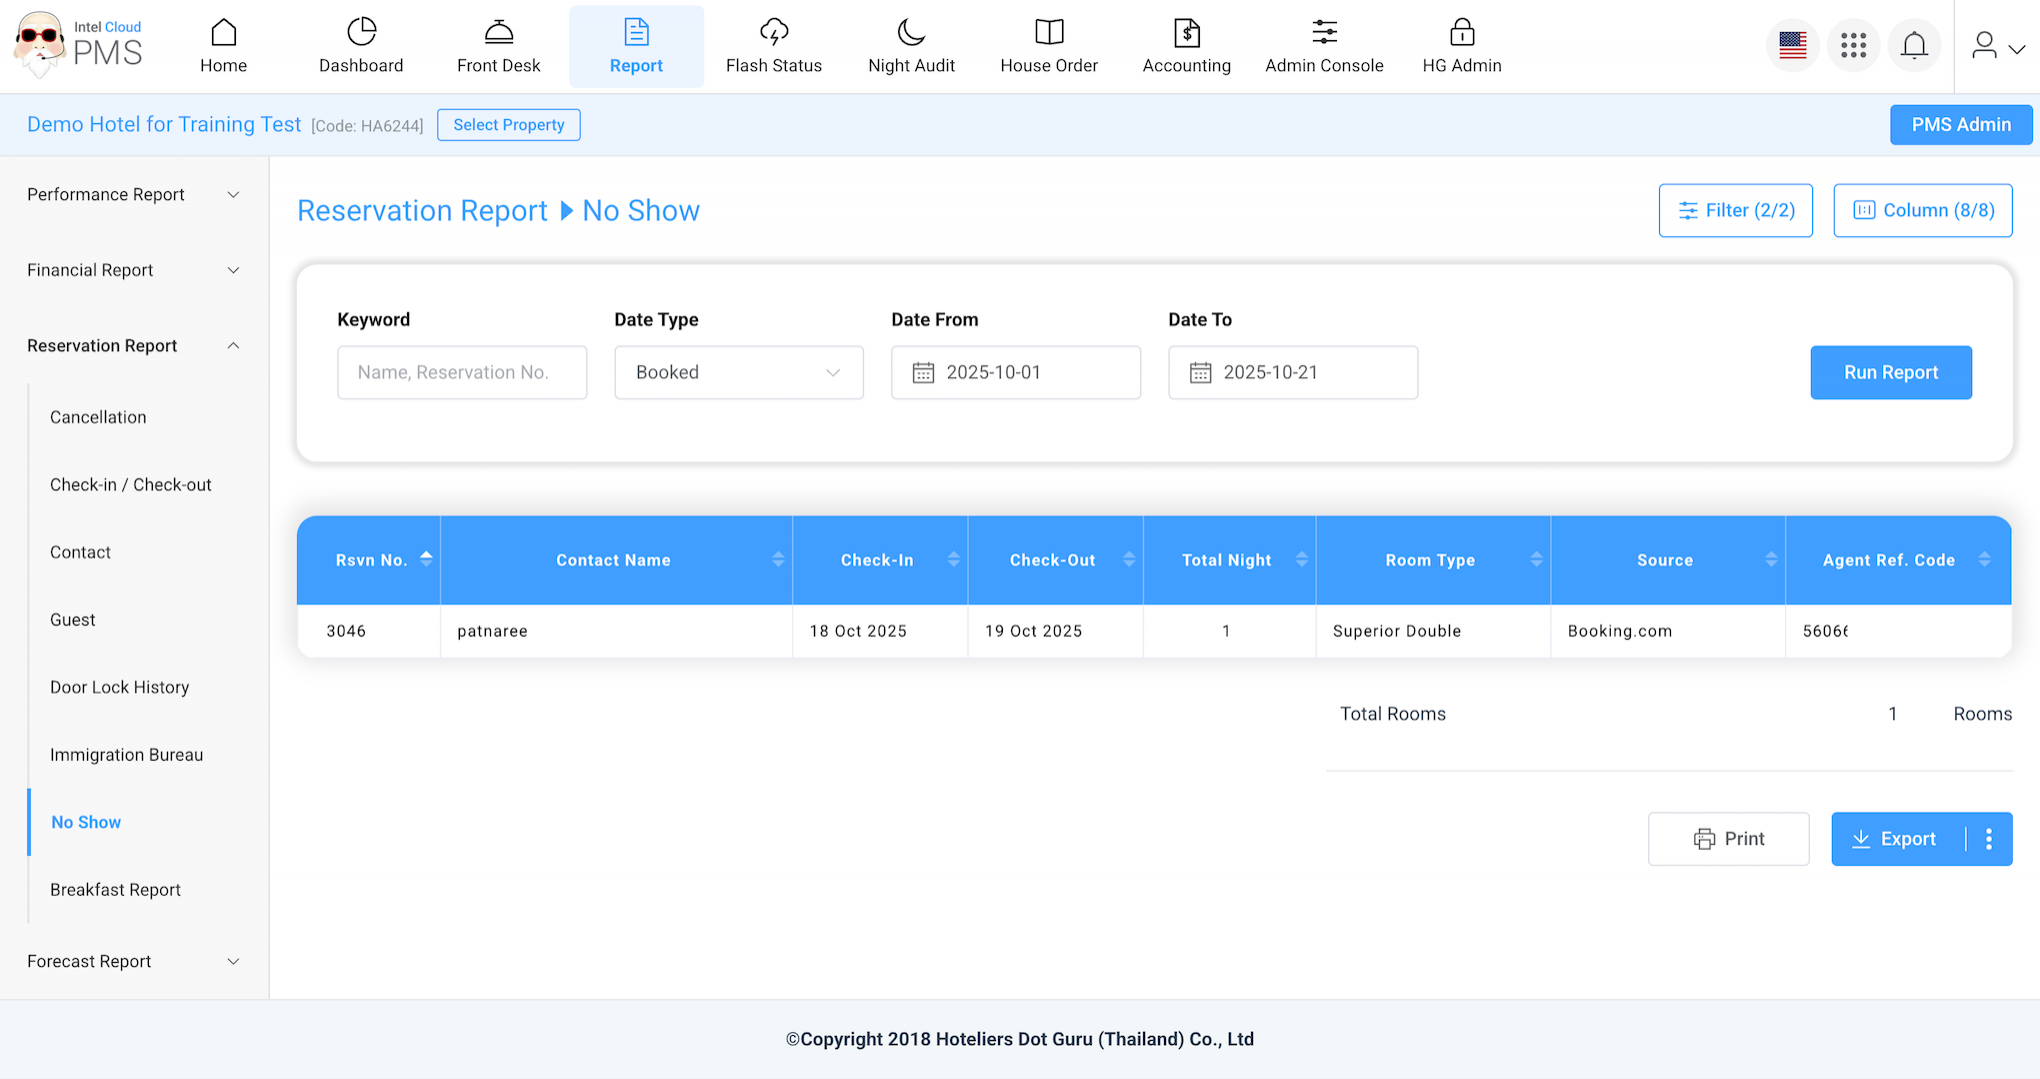Open Breakfast Report in sidebar
This screenshot has height=1079, width=2040.
(x=115, y=889)
